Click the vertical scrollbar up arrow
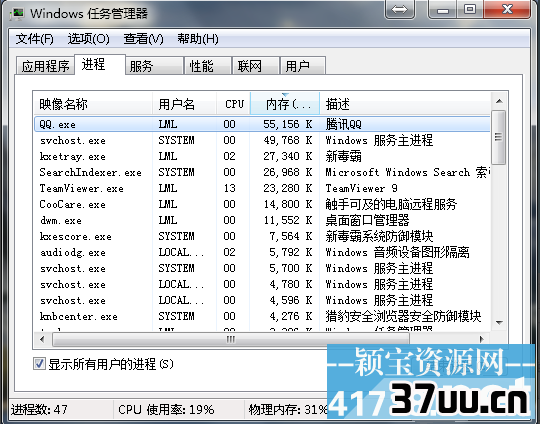This screenshot has width=540, height=424. (x=499, y=101)
